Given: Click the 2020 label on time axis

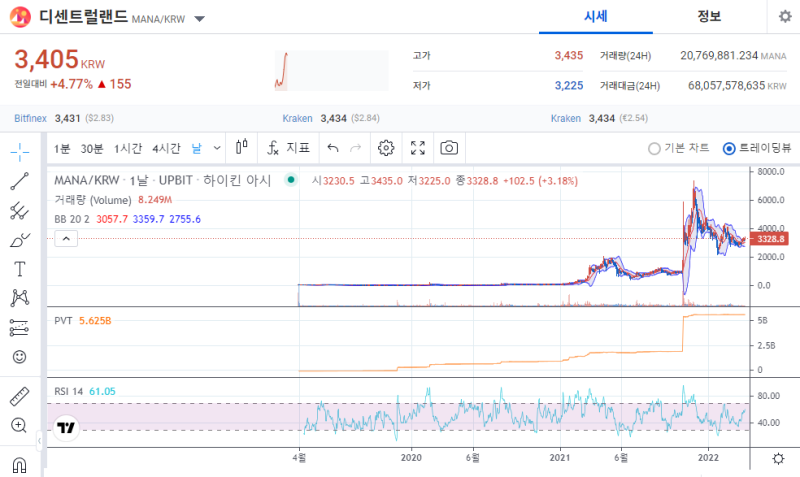Looking at the screenshot, I should point(411,458).
